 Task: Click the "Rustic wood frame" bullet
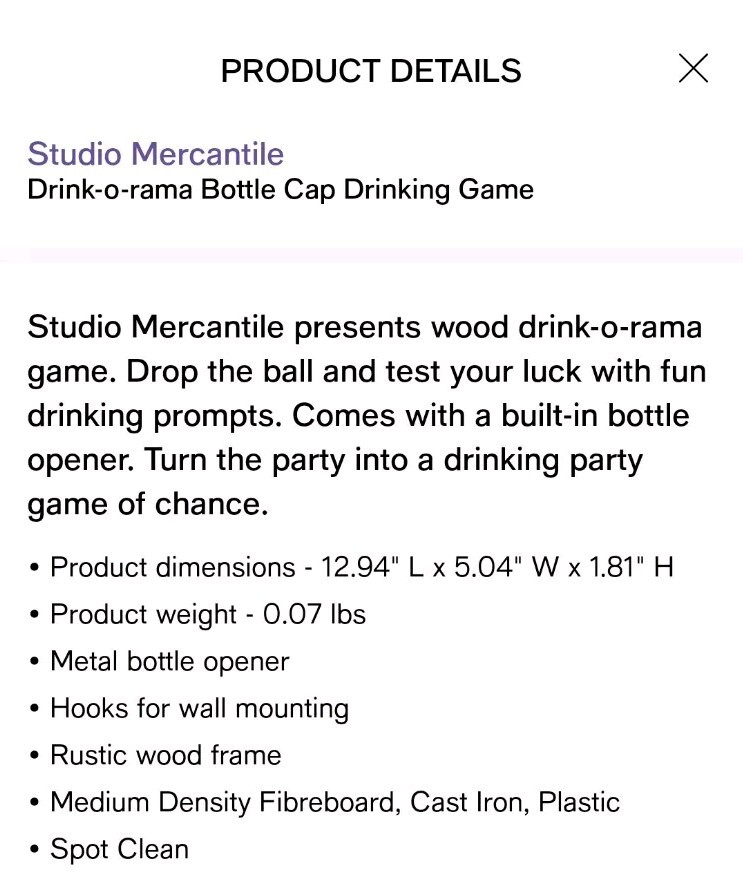point(165,755)
